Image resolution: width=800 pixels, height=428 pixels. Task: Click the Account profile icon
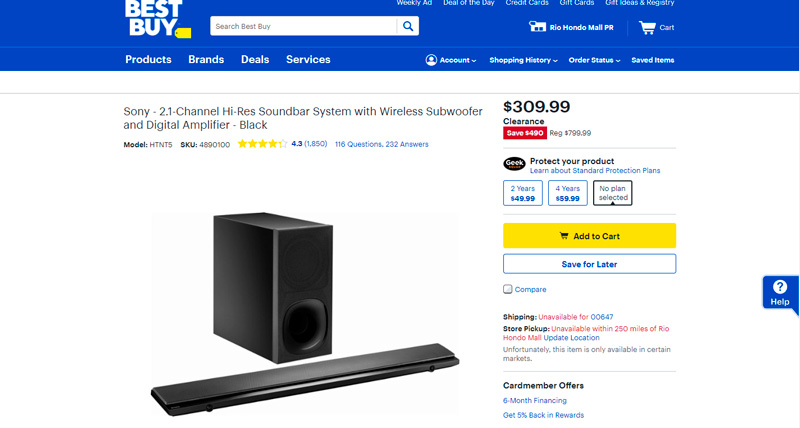tap(431, 60)
